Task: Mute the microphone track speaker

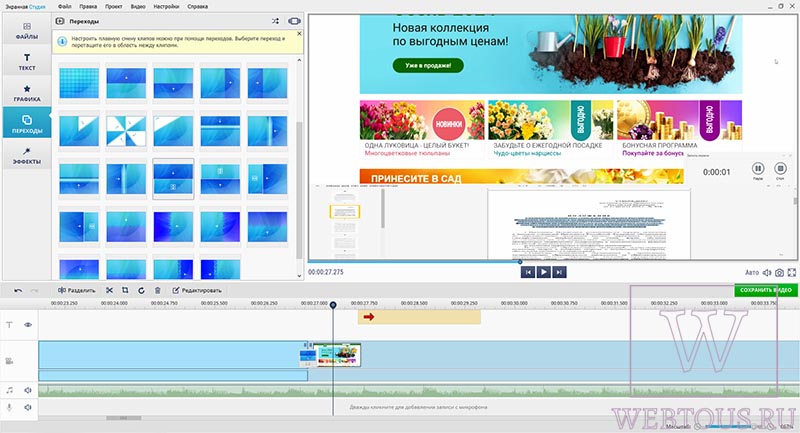Action: click(x=28, y=407)
